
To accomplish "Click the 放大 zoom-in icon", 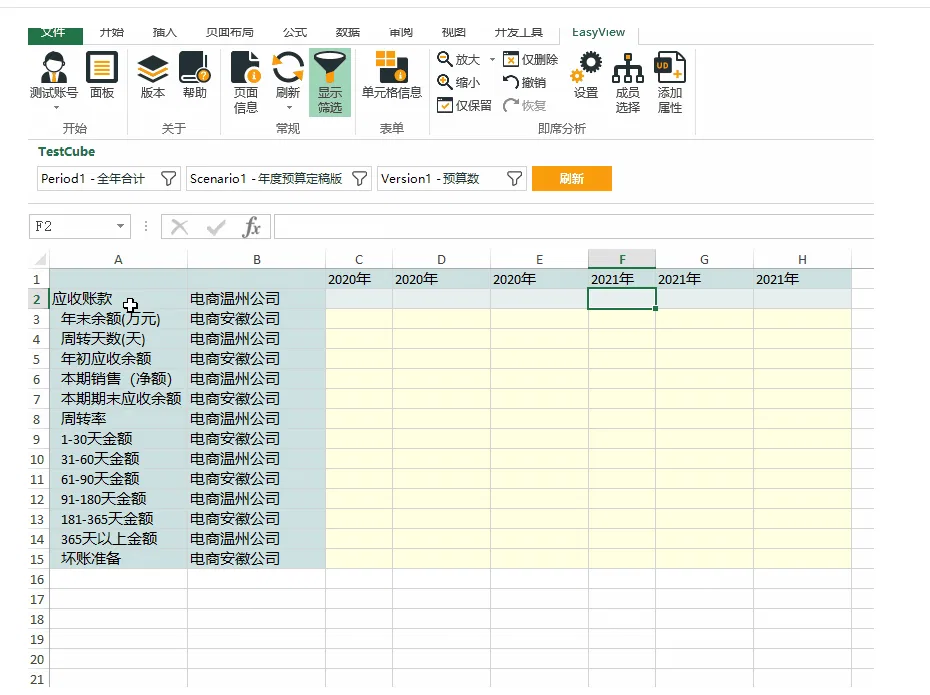I will coord(445,59).
